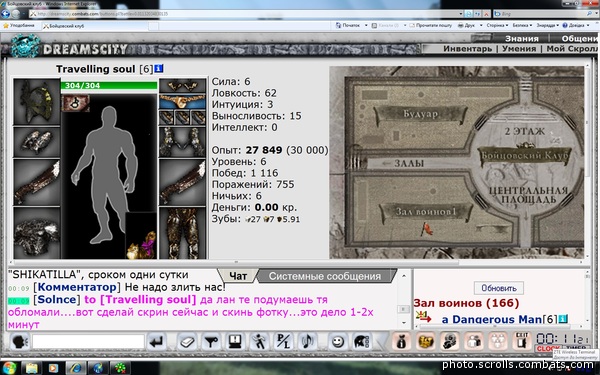Viewport: 600px width, 375px height.
Task: Click the funnel chat filter icon
Action: point(211,341)
